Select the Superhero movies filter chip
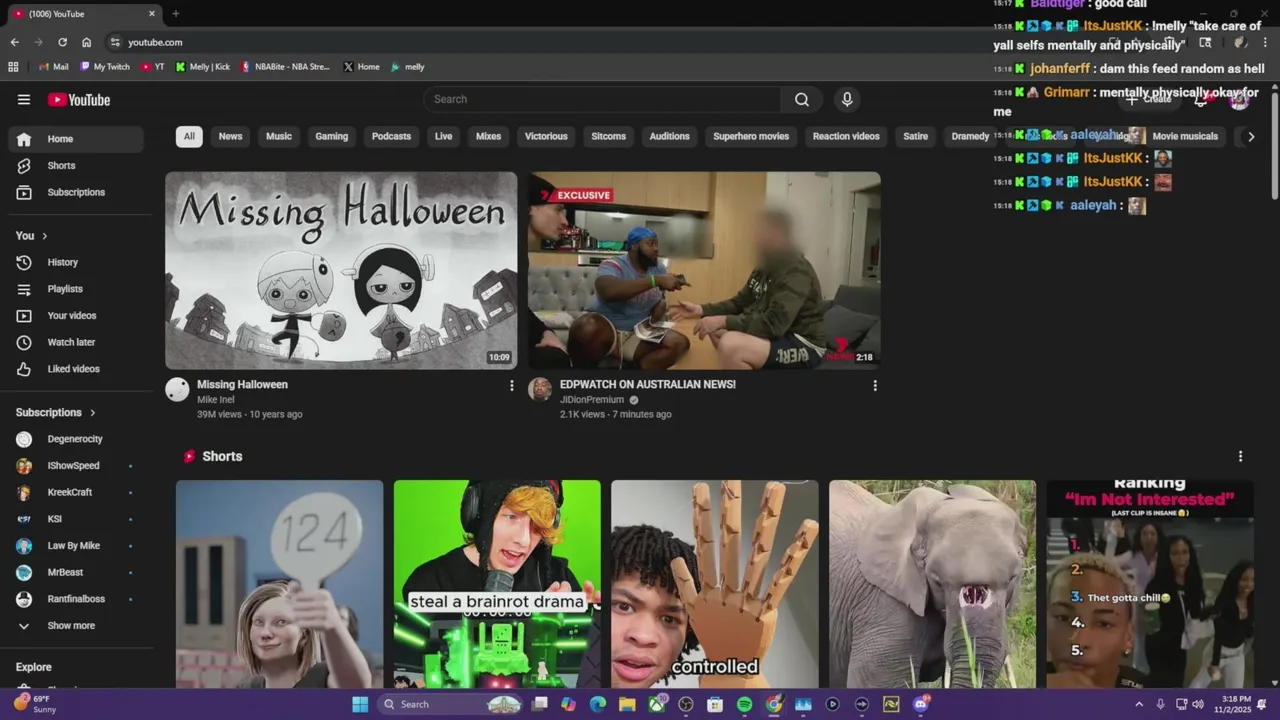The image size is (1280, 720). (751, 137)
